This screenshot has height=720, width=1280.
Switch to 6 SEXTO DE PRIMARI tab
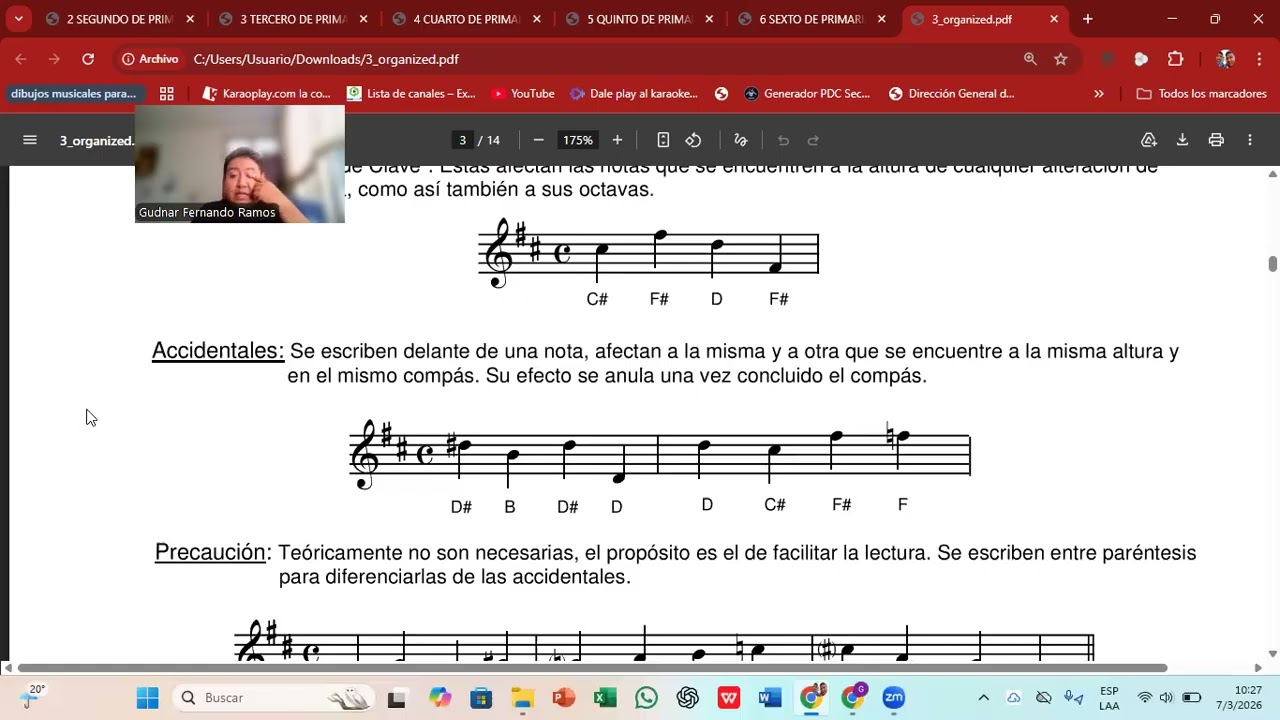pos(813,19)
